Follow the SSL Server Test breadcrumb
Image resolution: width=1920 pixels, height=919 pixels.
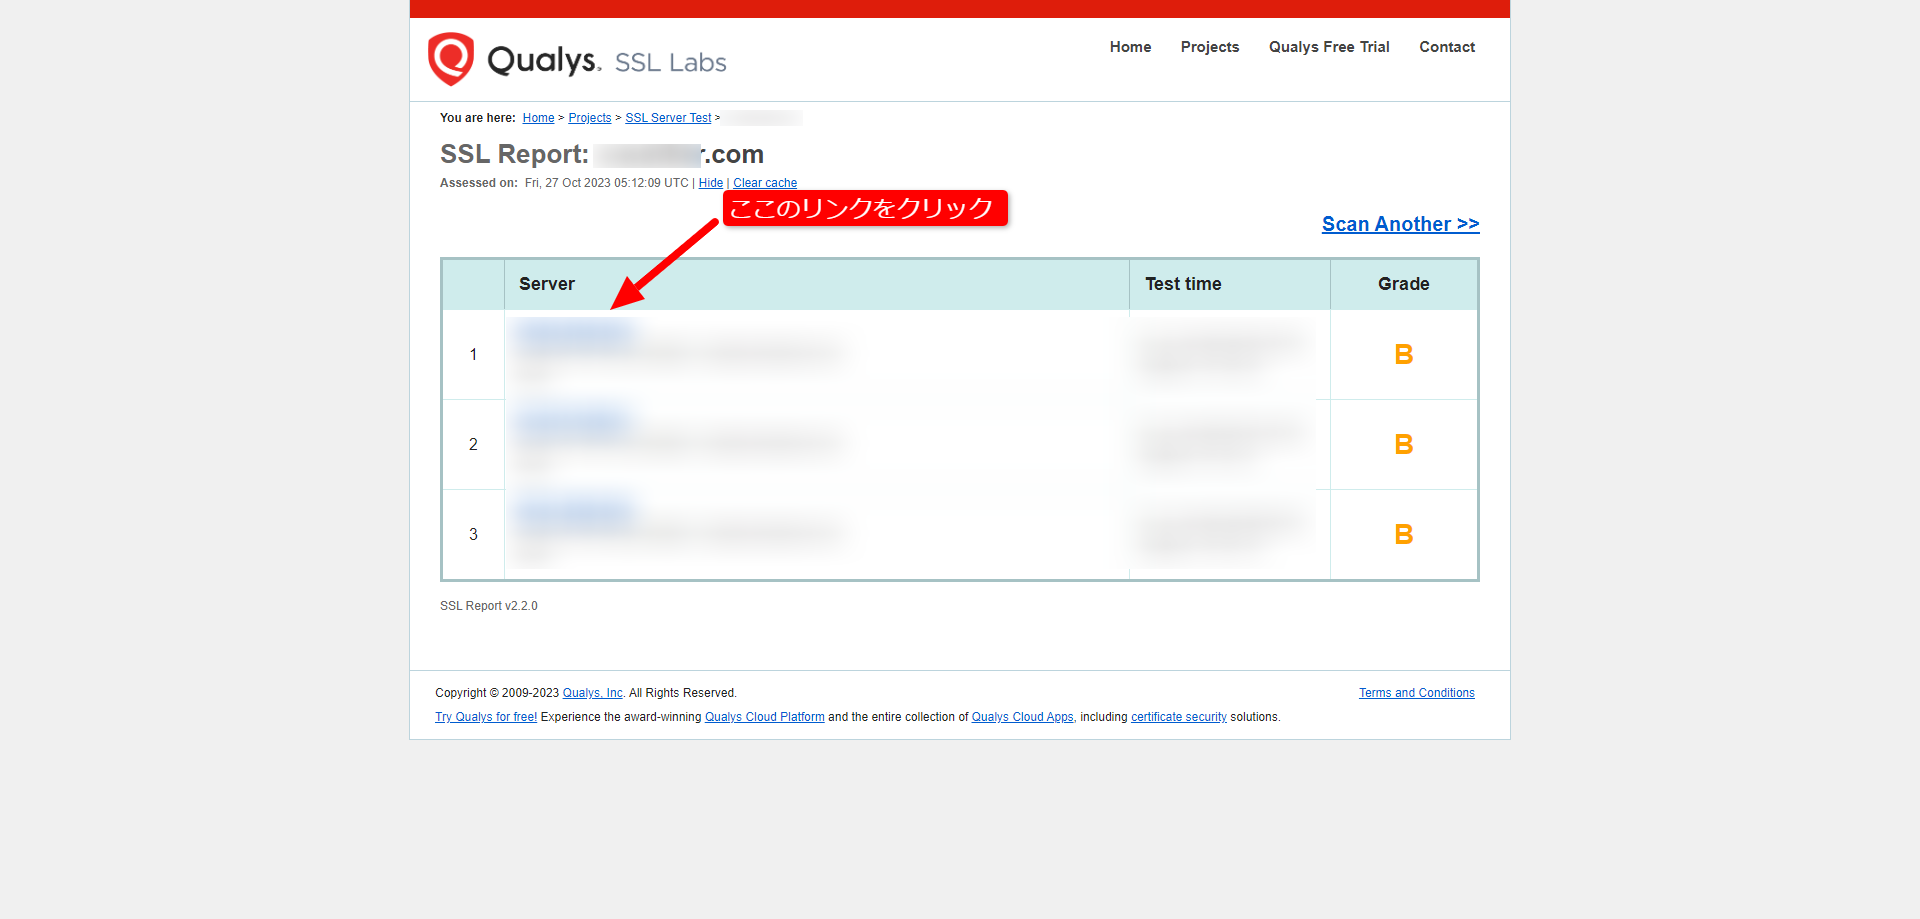[x=668, y=118]
